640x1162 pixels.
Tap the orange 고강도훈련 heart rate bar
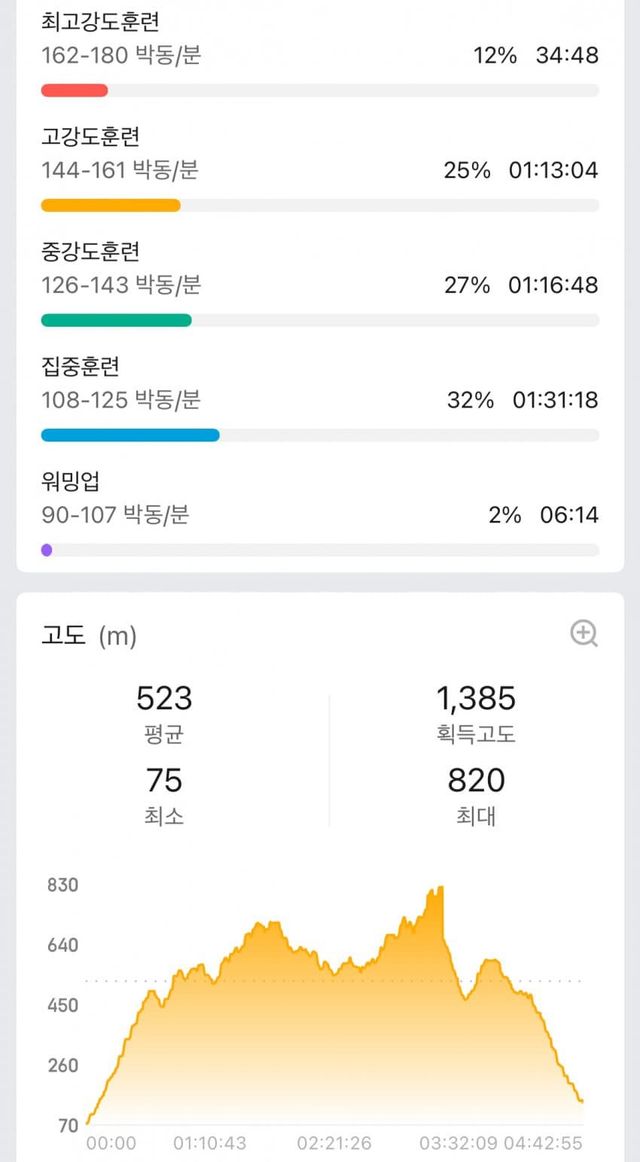click(111, 206)
